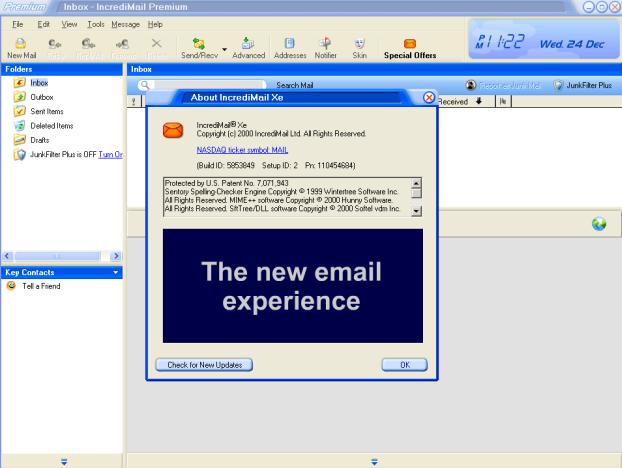Viewport: 622px width, 468px height.
Task: Click the orange envelope icon in About dialog
Action: click(x=173, y=130)
